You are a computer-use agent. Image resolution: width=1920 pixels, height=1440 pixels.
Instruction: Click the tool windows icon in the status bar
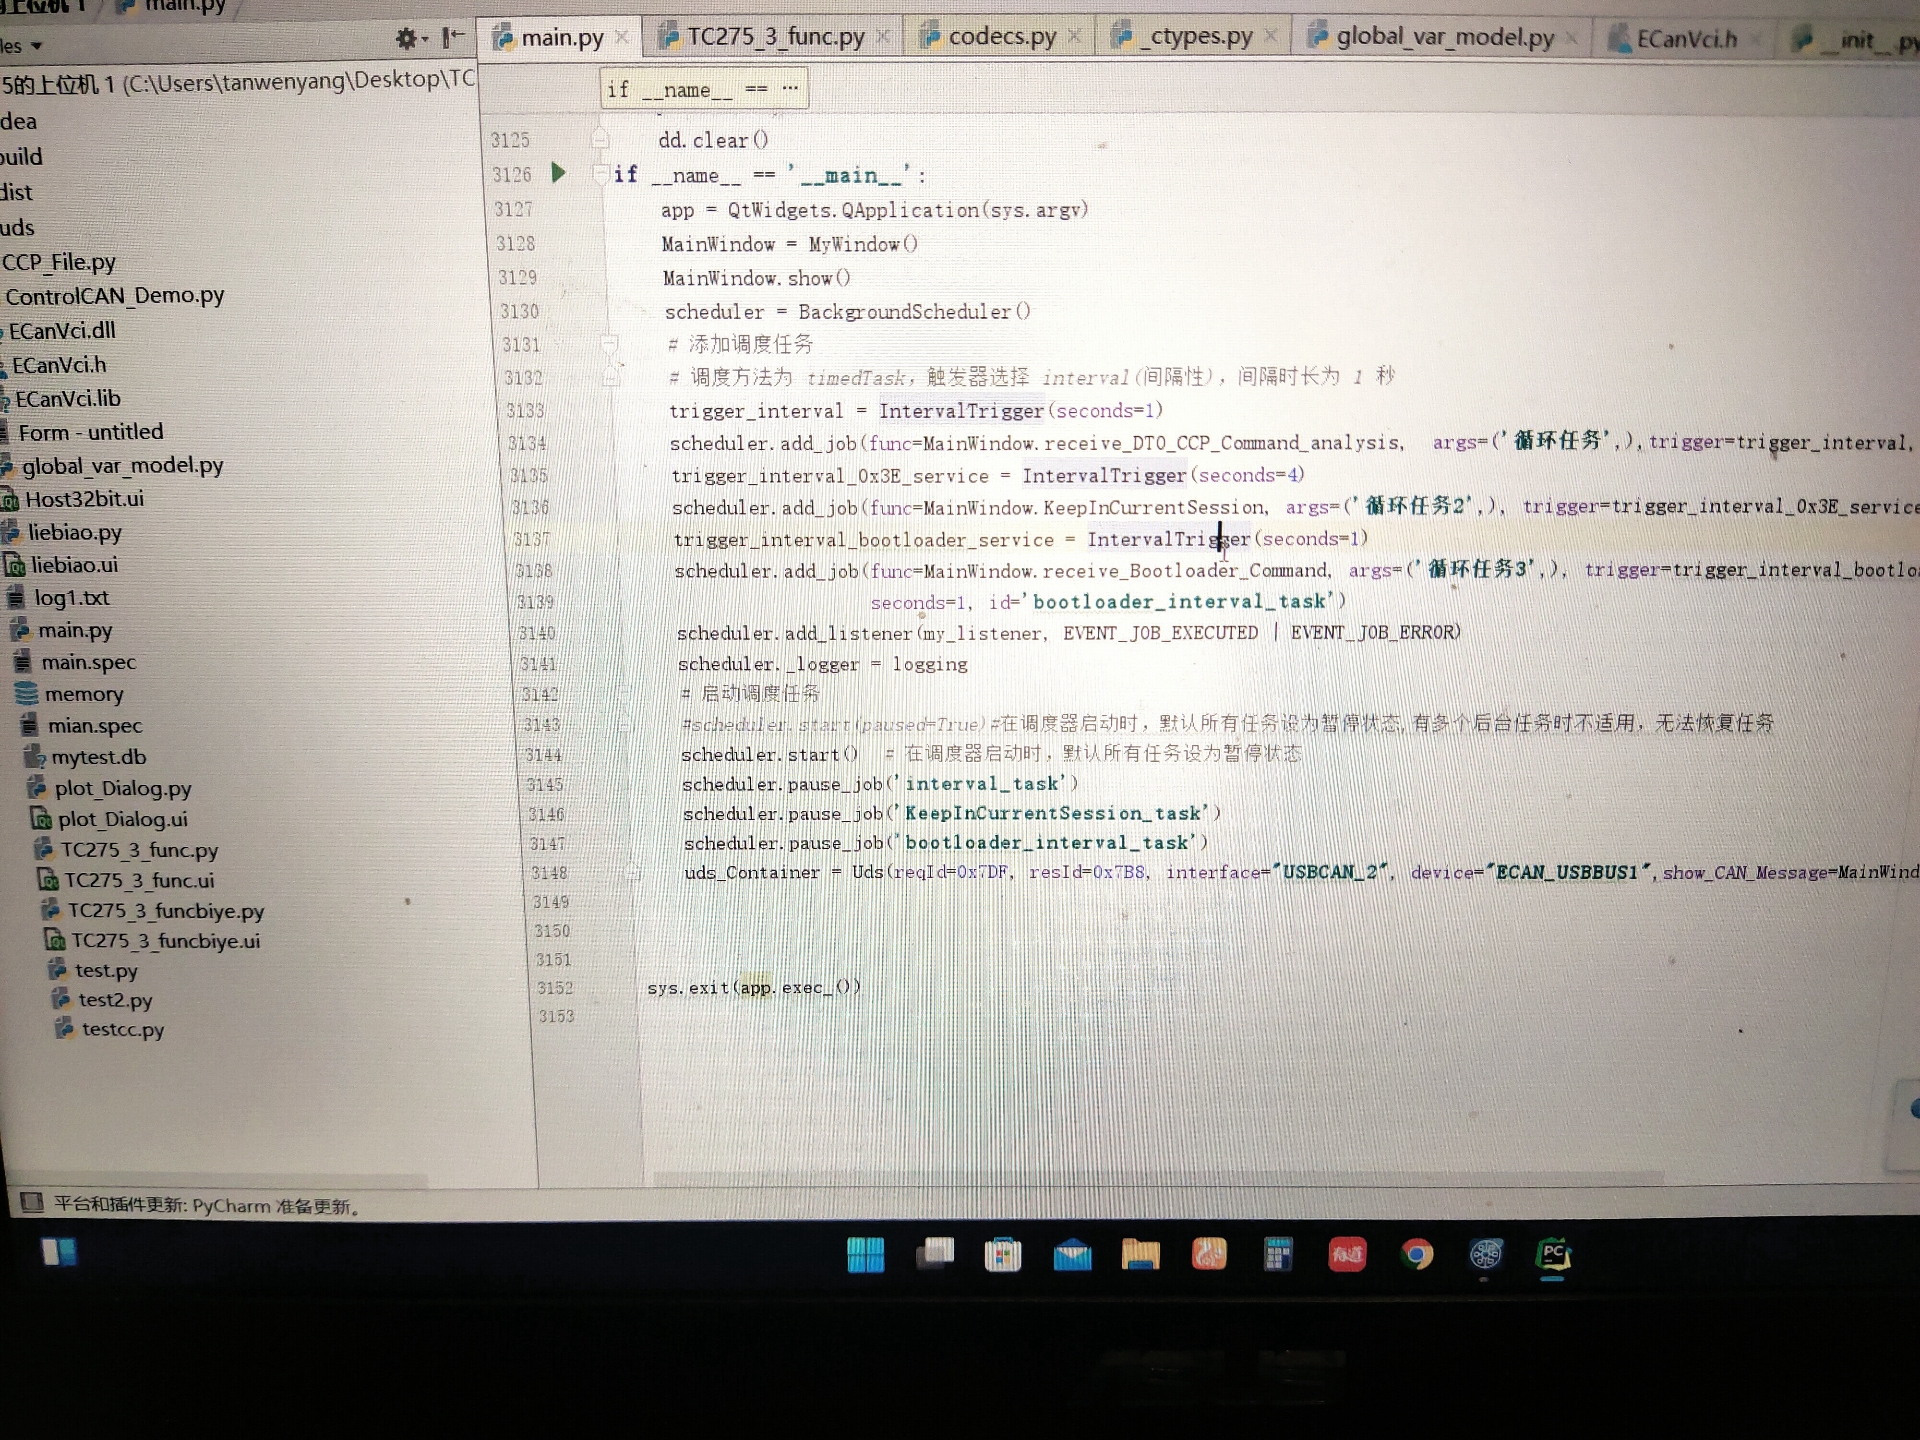[x=31, y=1201]
